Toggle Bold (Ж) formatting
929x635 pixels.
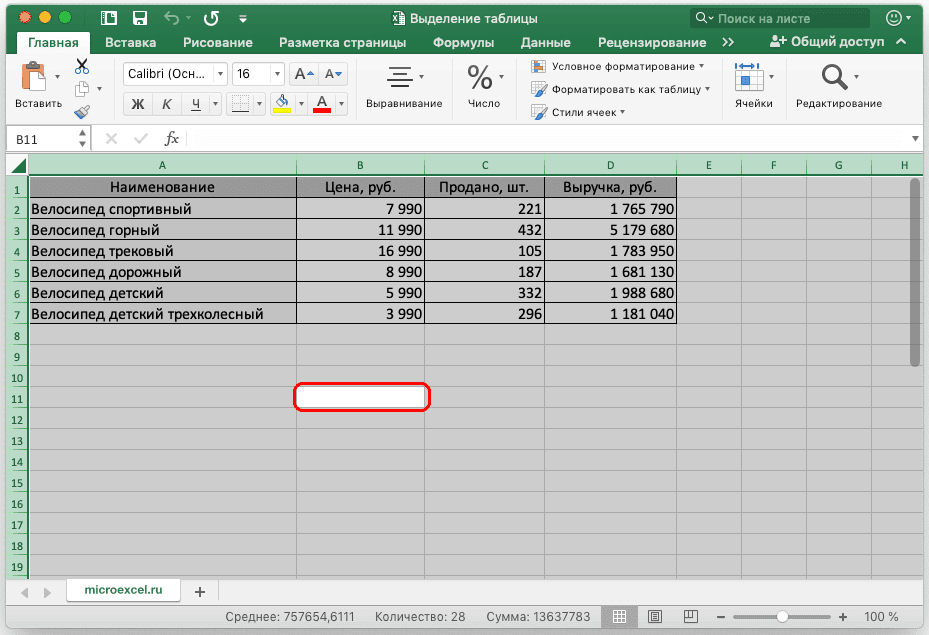click(138, 104)
